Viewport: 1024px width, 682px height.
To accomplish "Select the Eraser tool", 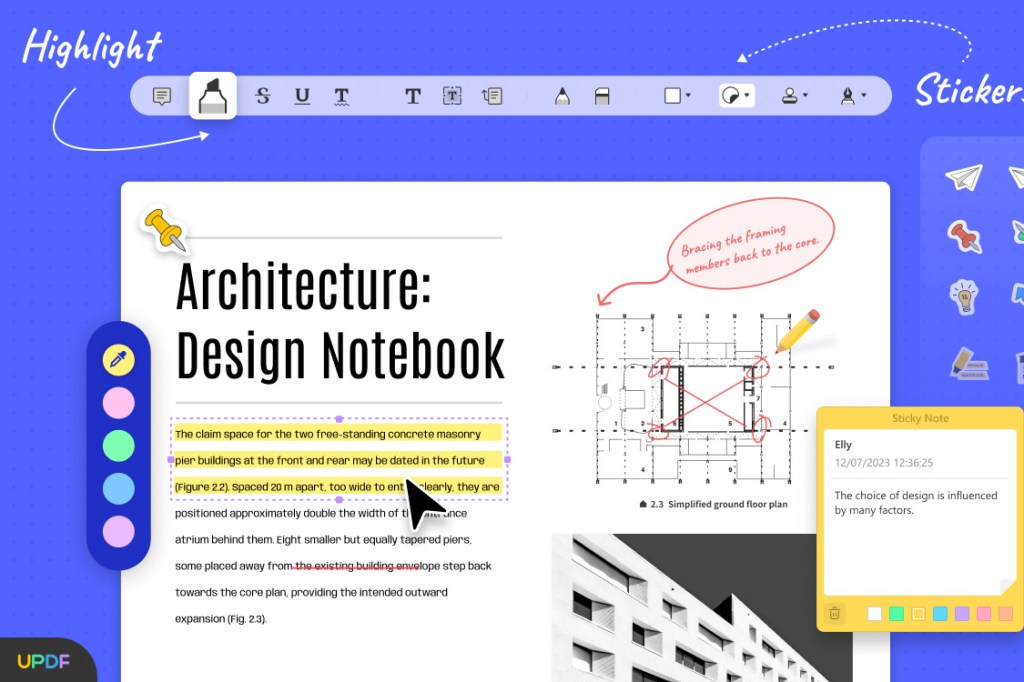I will [x=602, y=97].
